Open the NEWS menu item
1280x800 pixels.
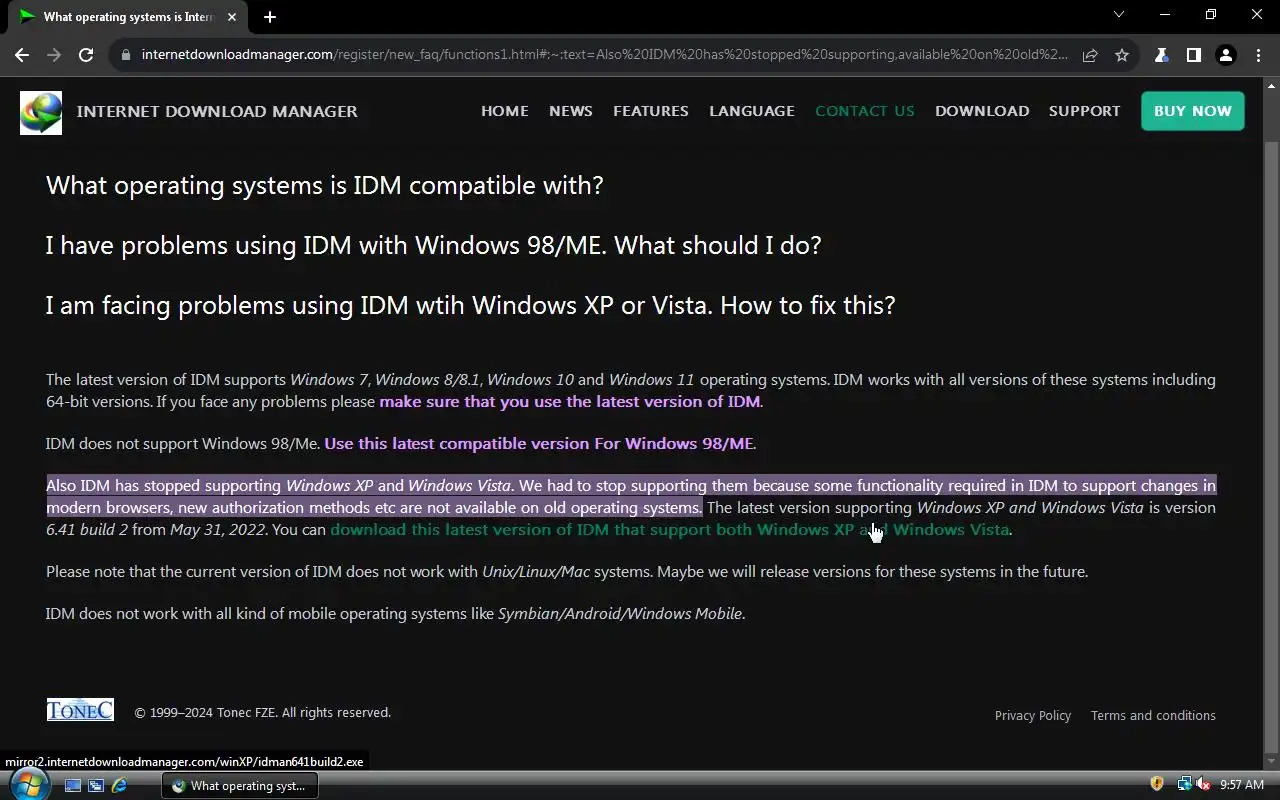click(x=571, y=111)
